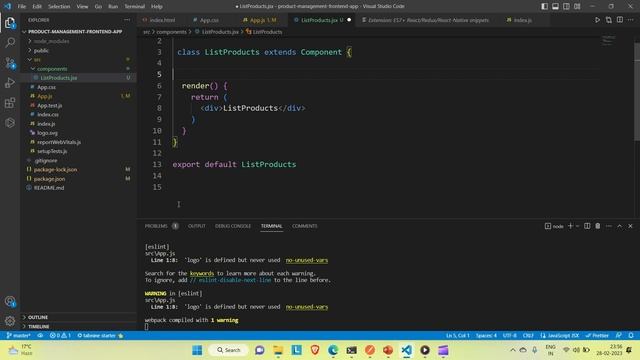Open new terminal launch profile dropdown

pos(577,226)
